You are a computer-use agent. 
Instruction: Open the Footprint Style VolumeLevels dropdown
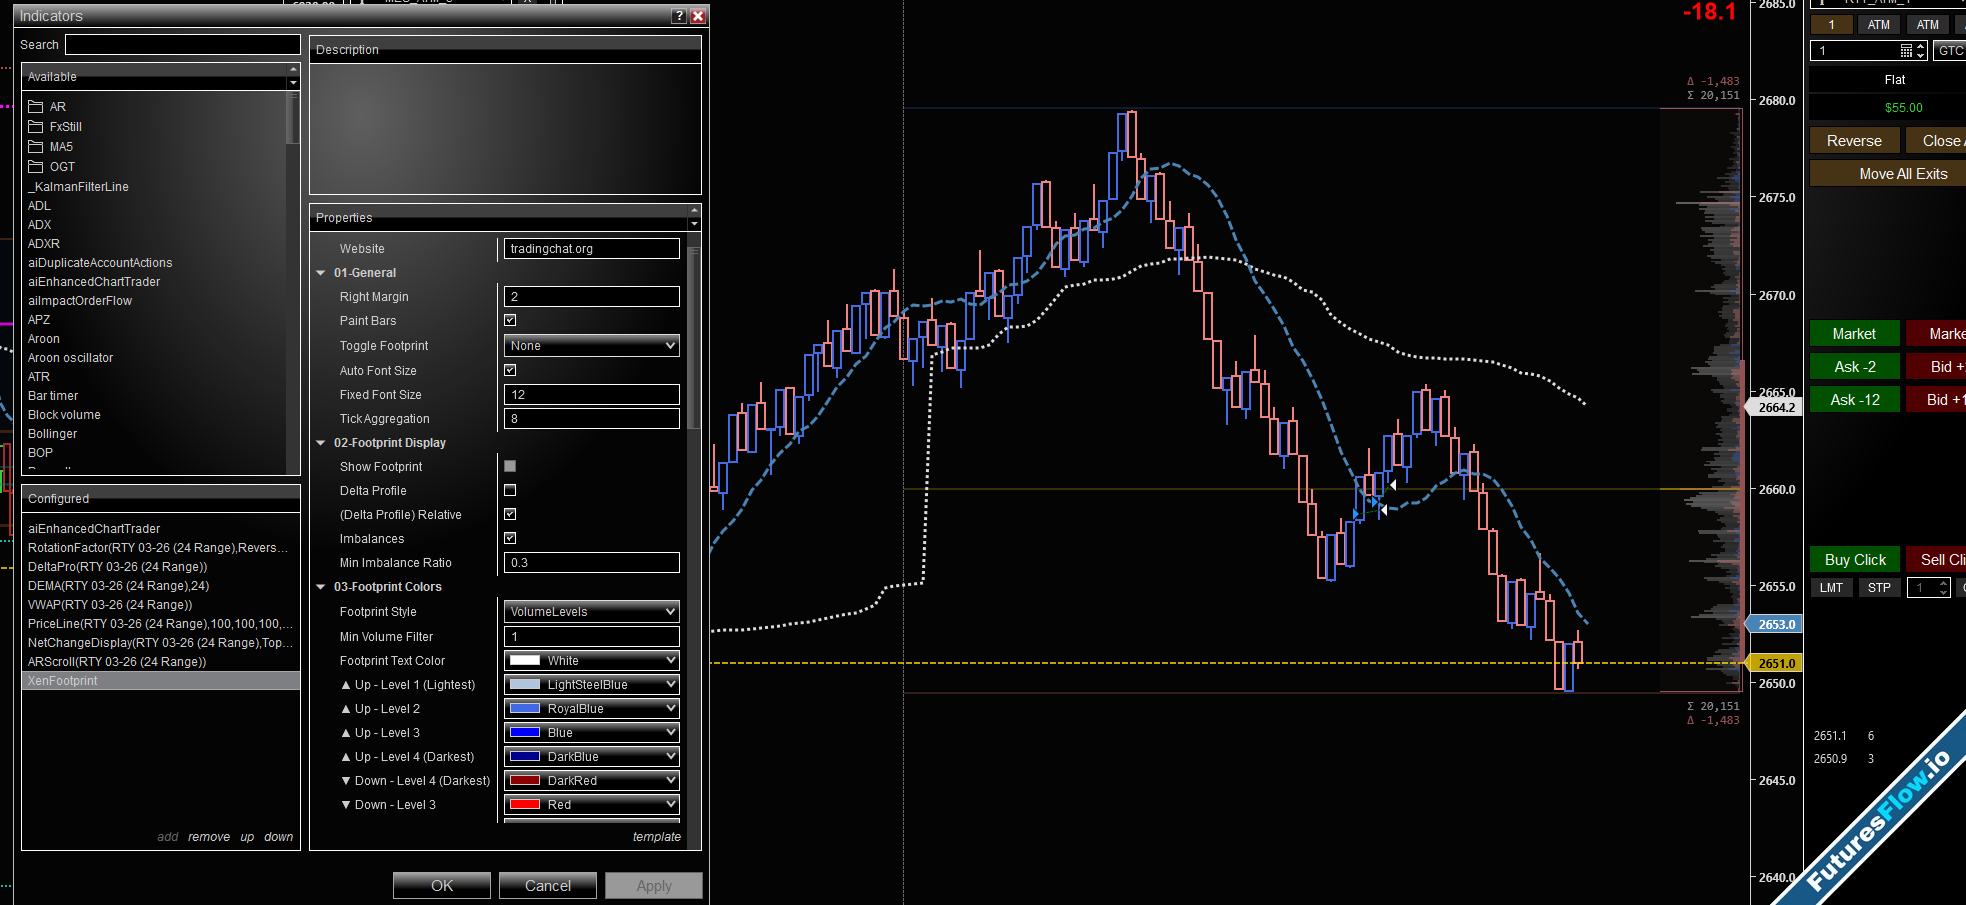coord(591,612)
